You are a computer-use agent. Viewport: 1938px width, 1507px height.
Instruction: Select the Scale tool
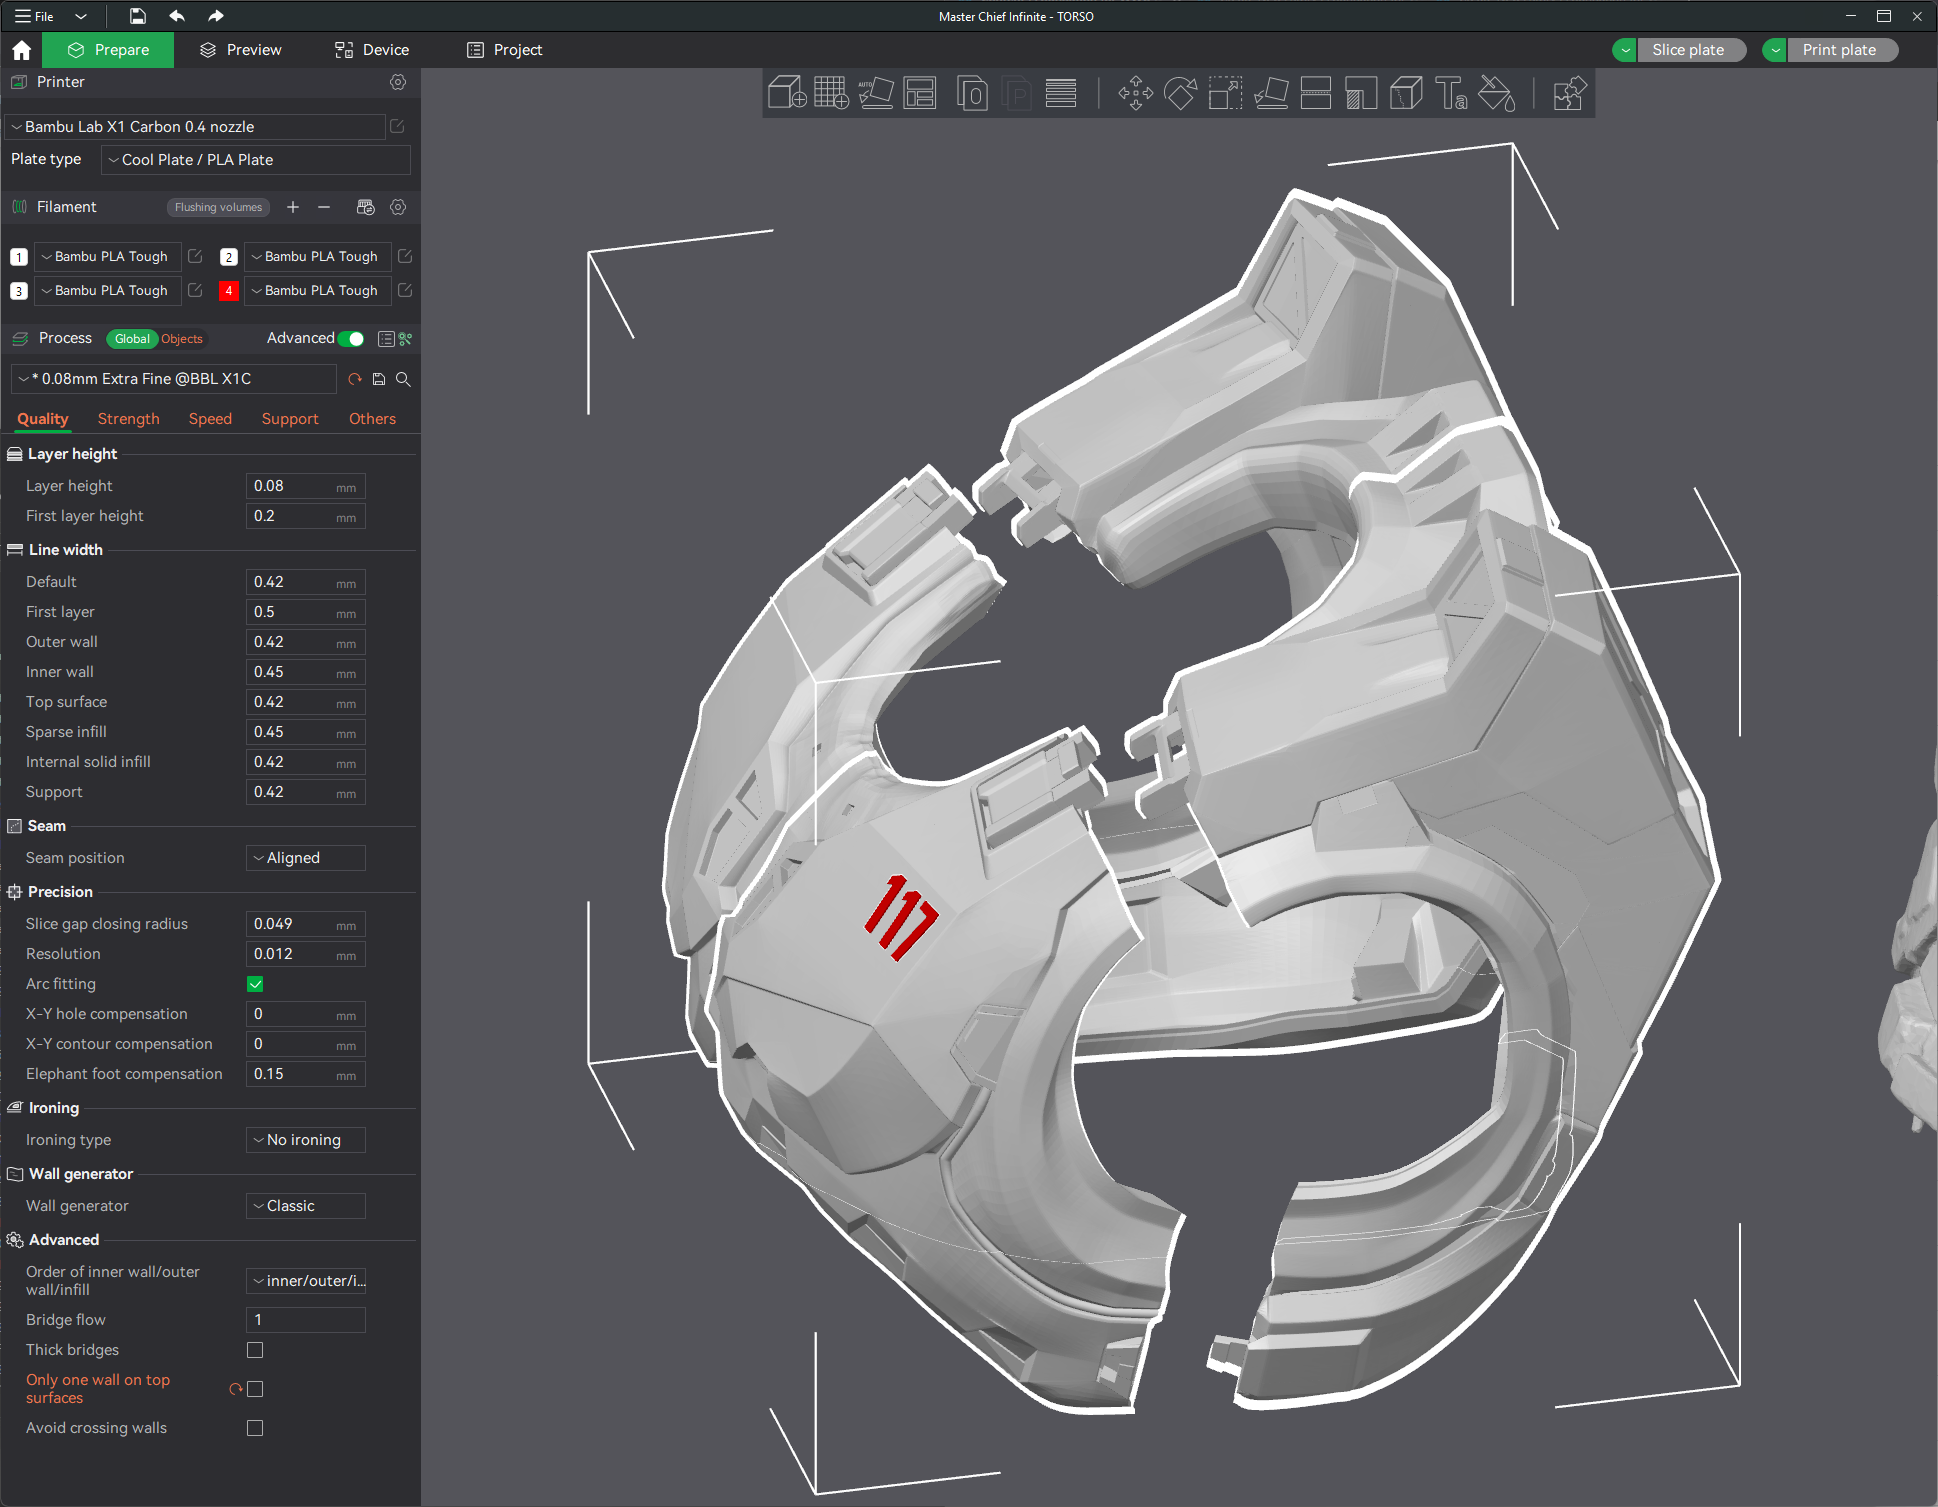tap(1225, 93)
